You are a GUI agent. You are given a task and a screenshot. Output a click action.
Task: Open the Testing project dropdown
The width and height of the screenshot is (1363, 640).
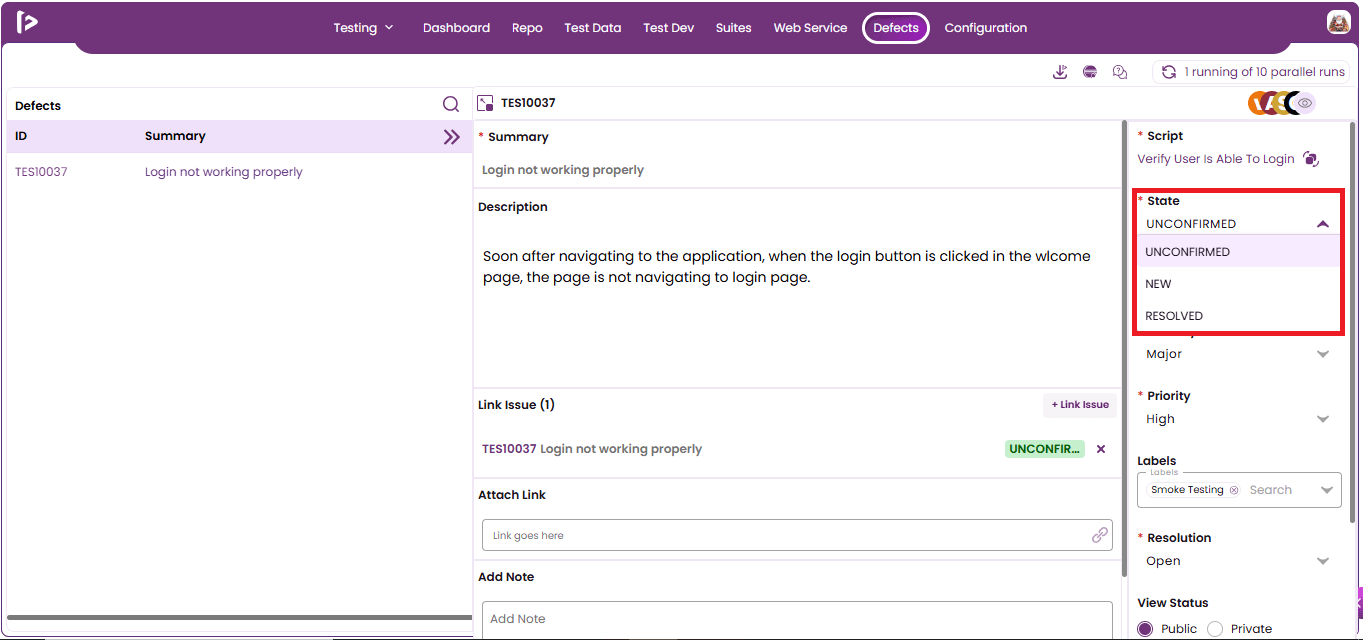click(364, 28)
